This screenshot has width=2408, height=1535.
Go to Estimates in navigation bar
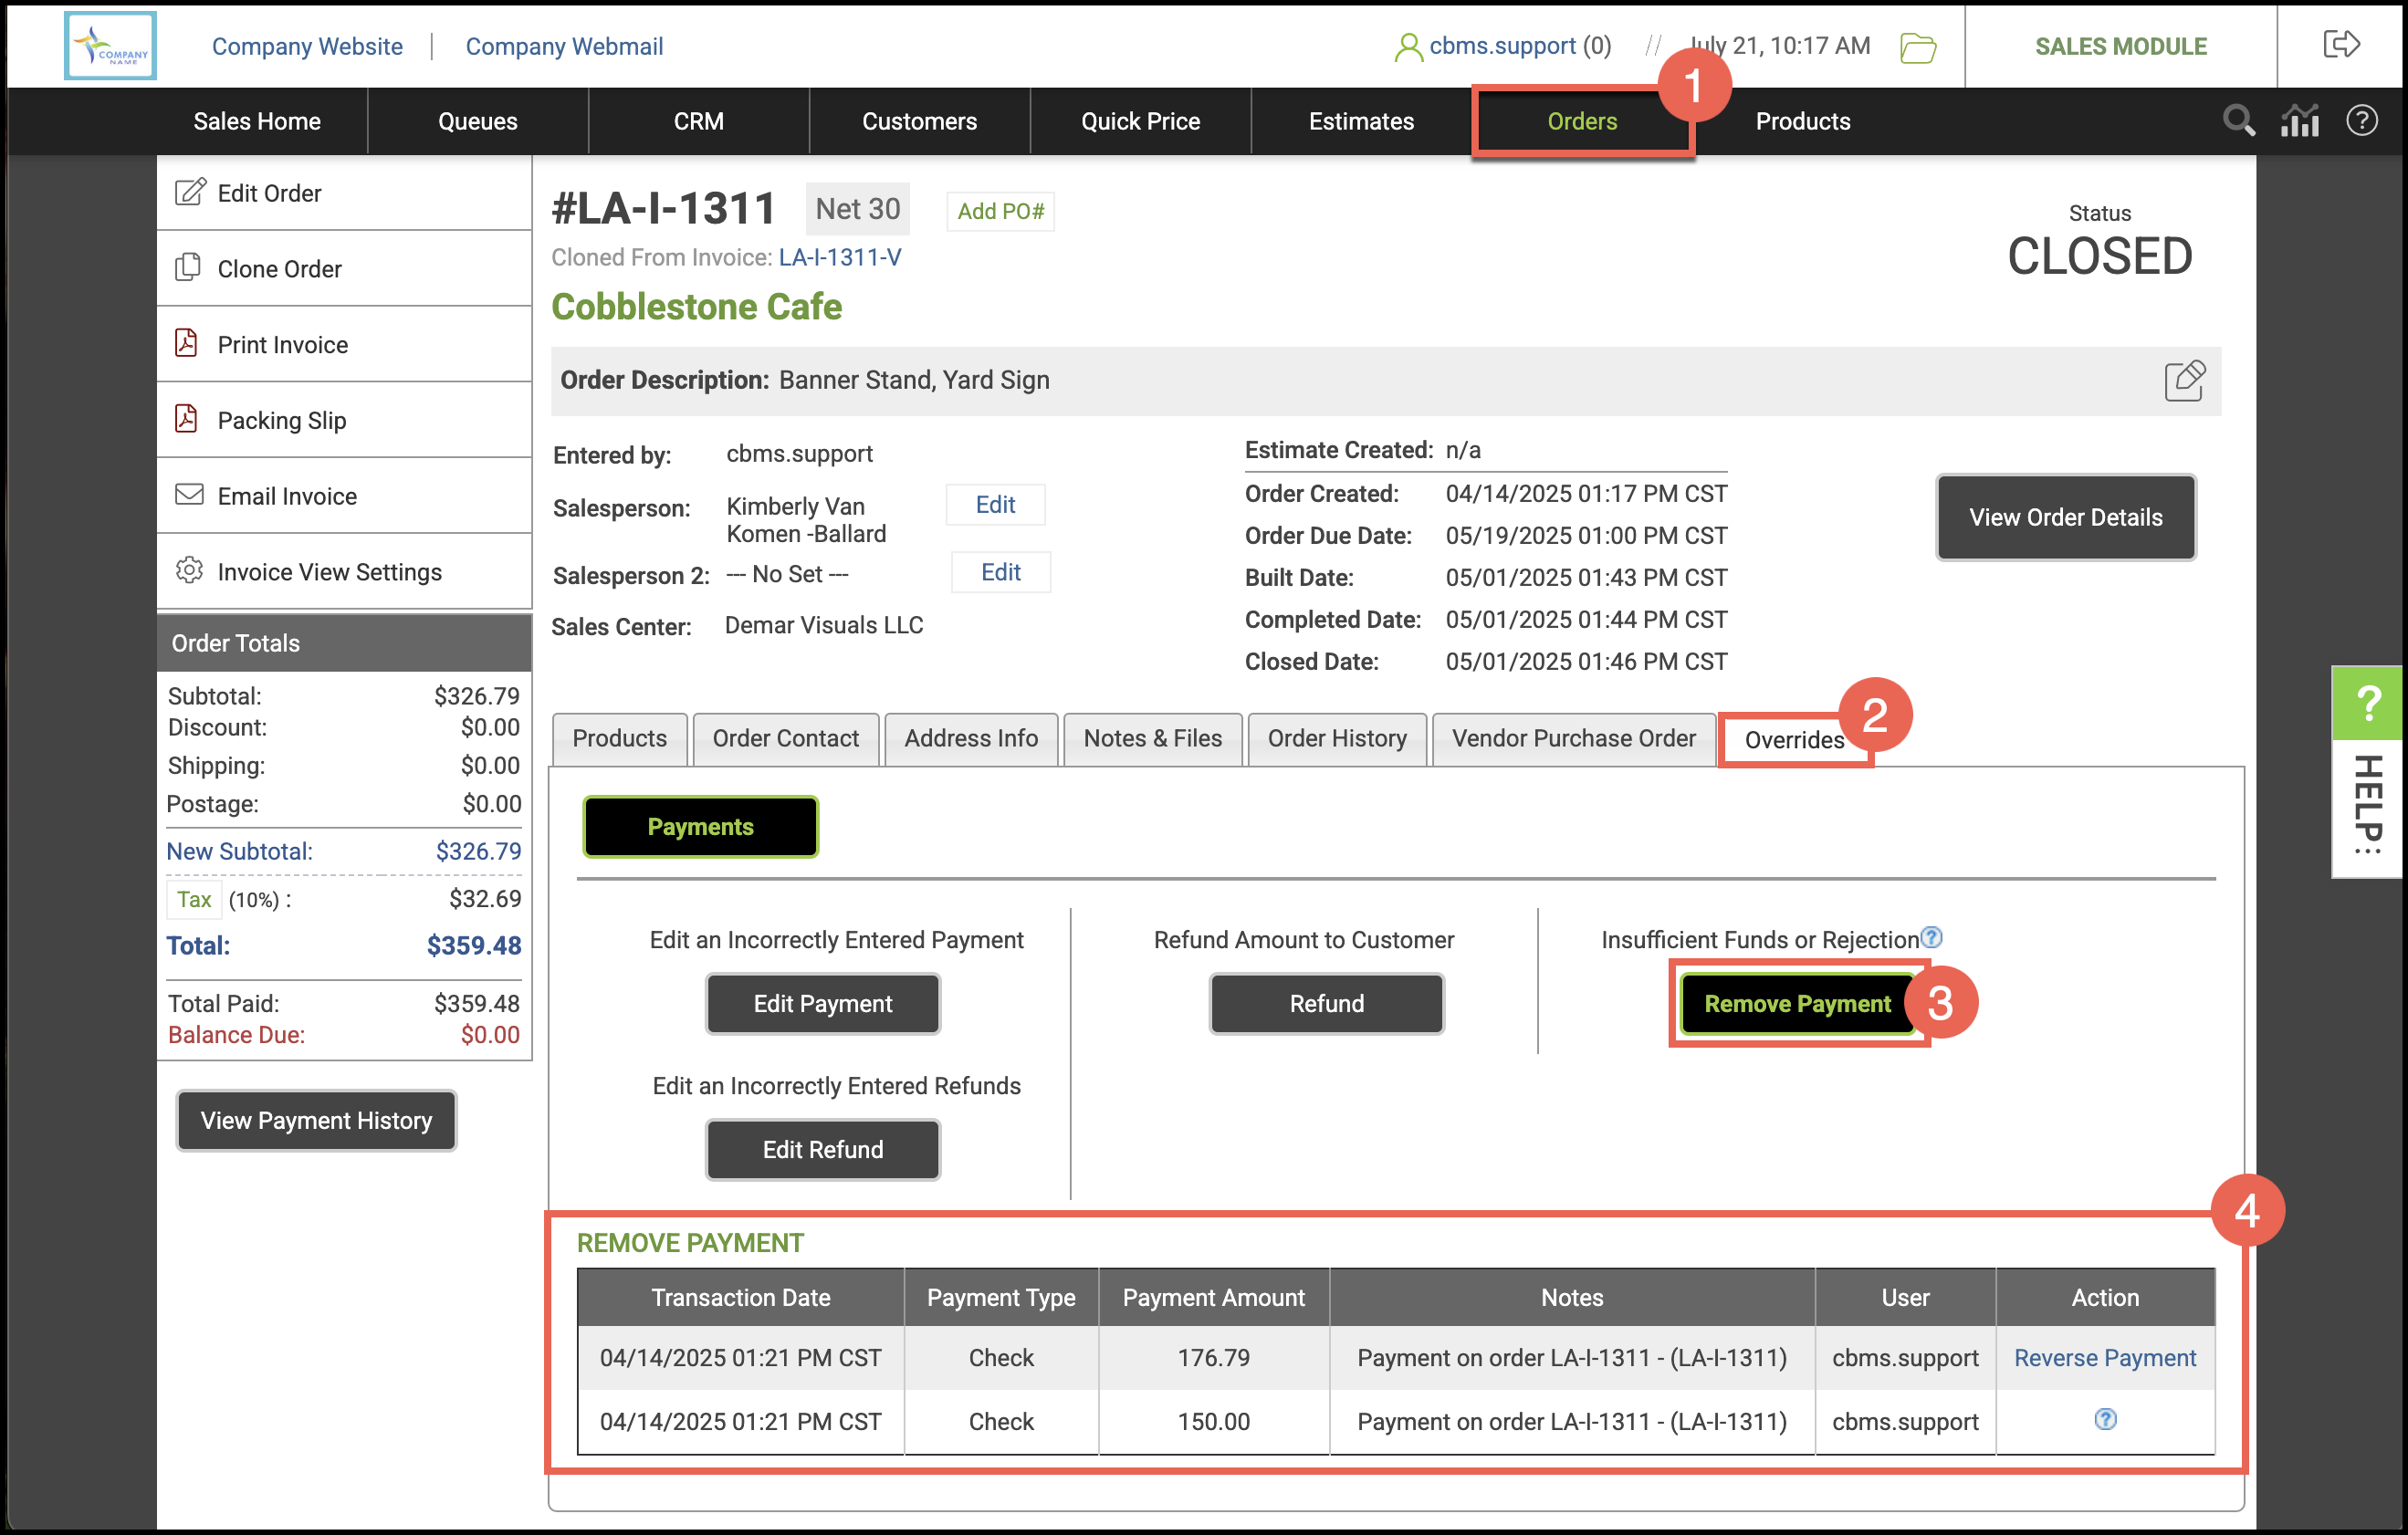(x=1361, y=121)
